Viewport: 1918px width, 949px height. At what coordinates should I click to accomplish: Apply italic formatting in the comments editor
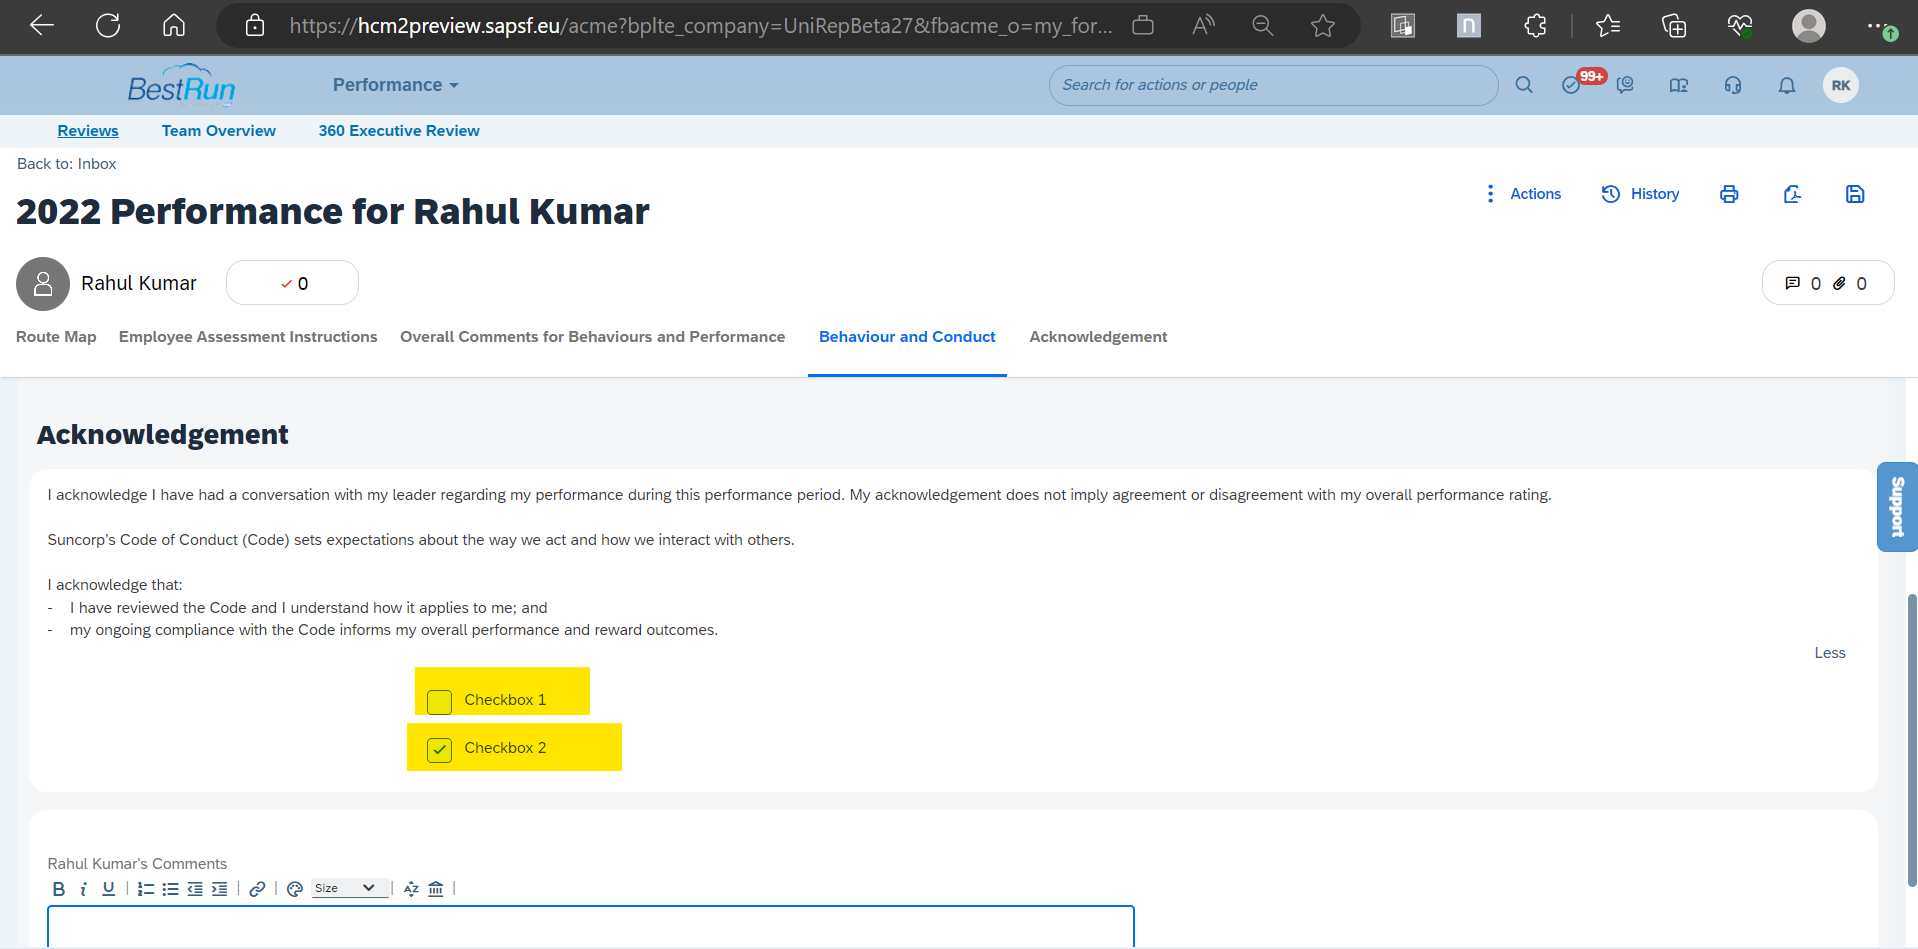coord(83,889)
